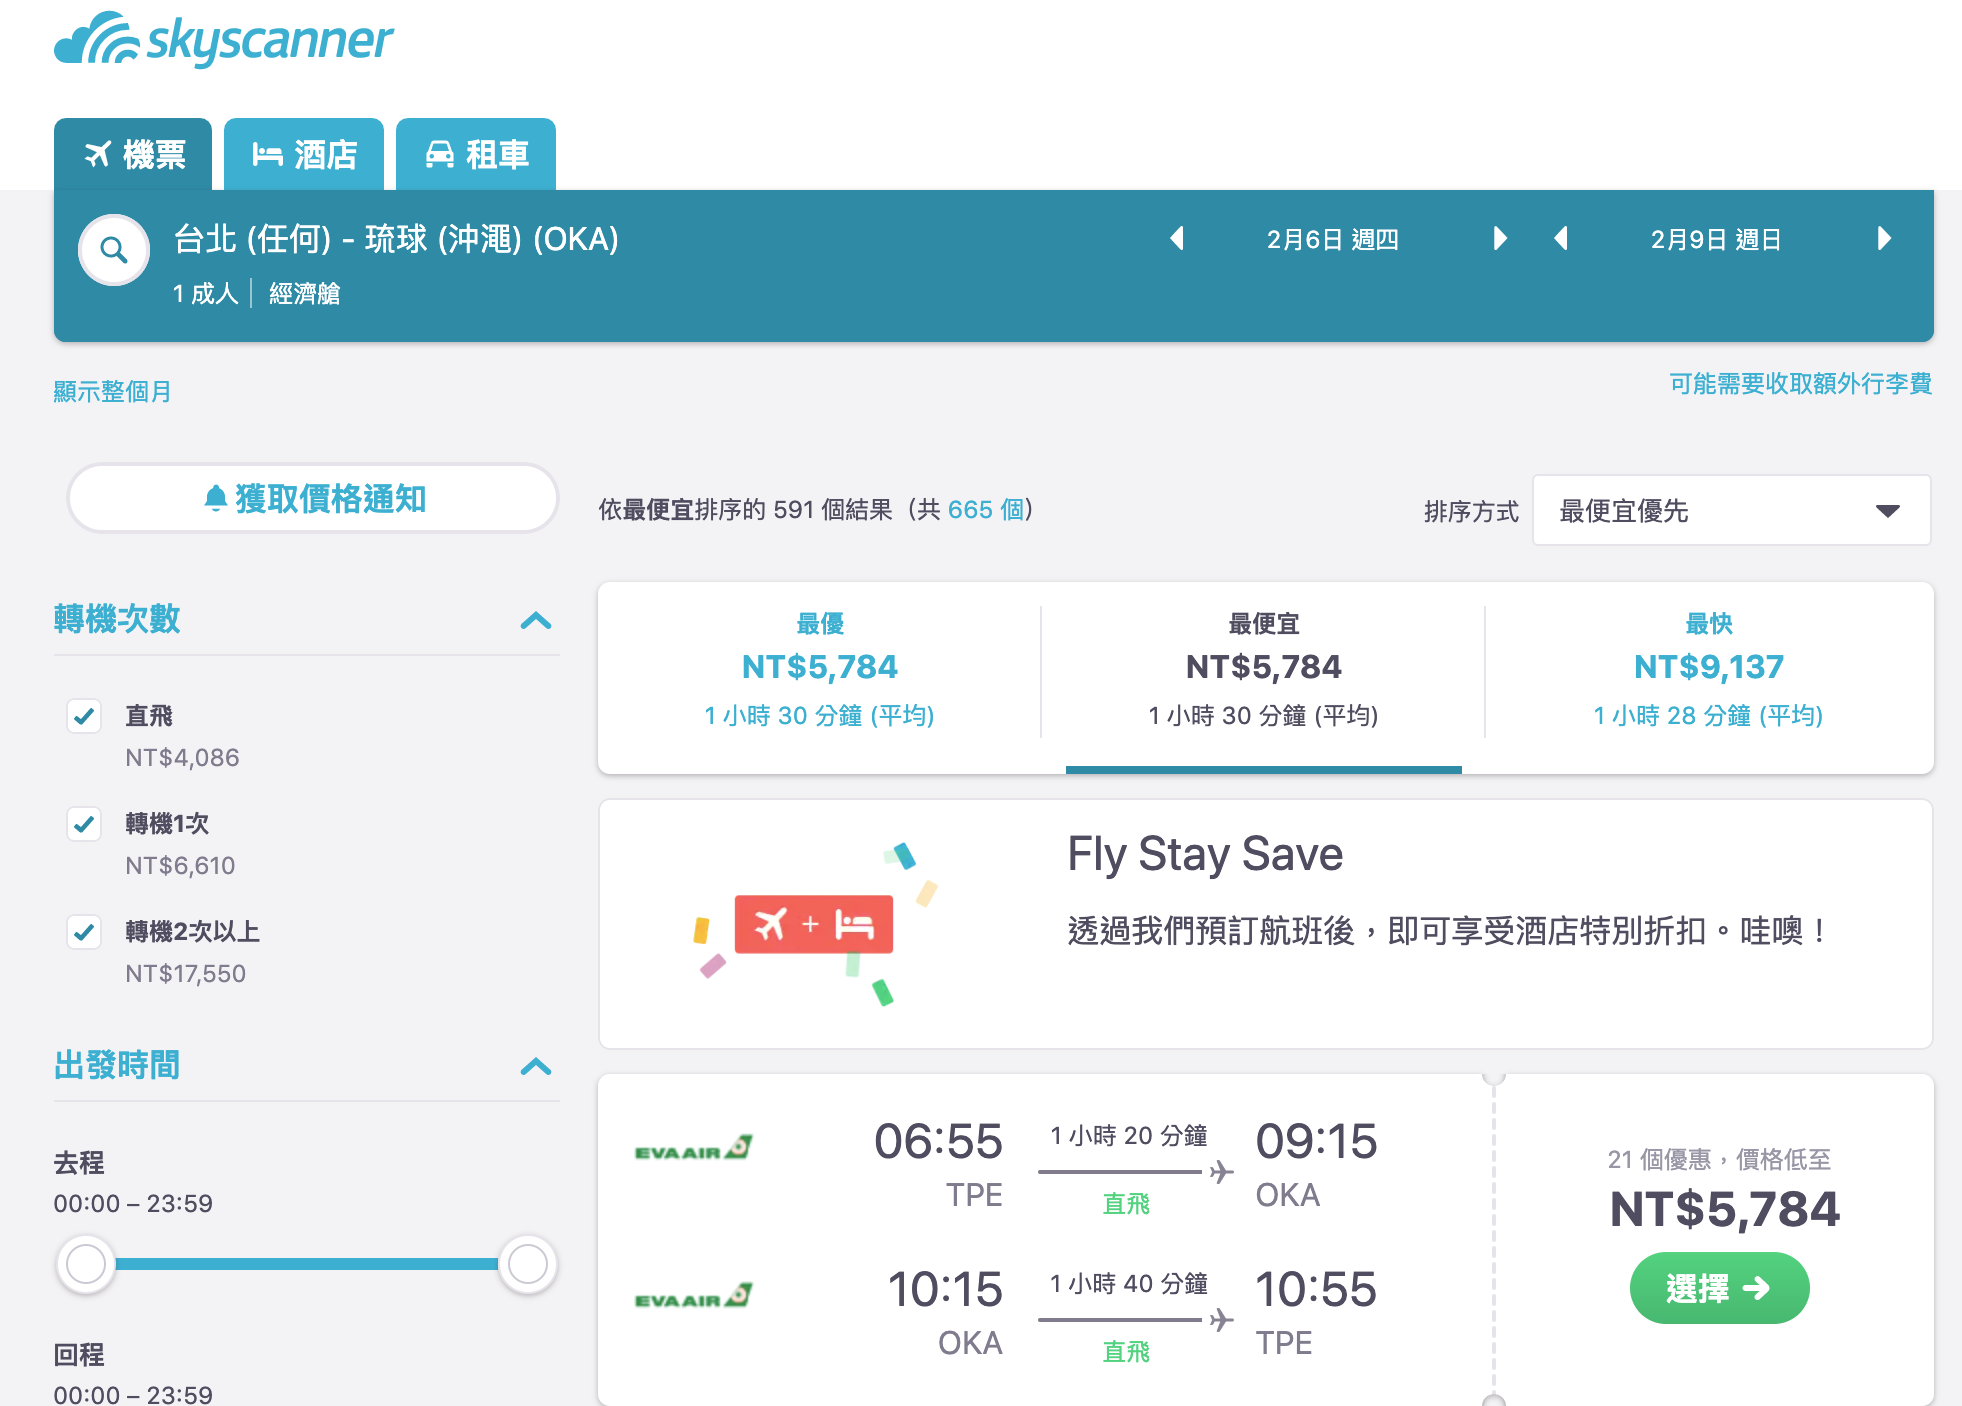This screenshot has width=1962, height=1406.
Task: Click the 2月6日 週四 departure date
Action: [1333, 240]
